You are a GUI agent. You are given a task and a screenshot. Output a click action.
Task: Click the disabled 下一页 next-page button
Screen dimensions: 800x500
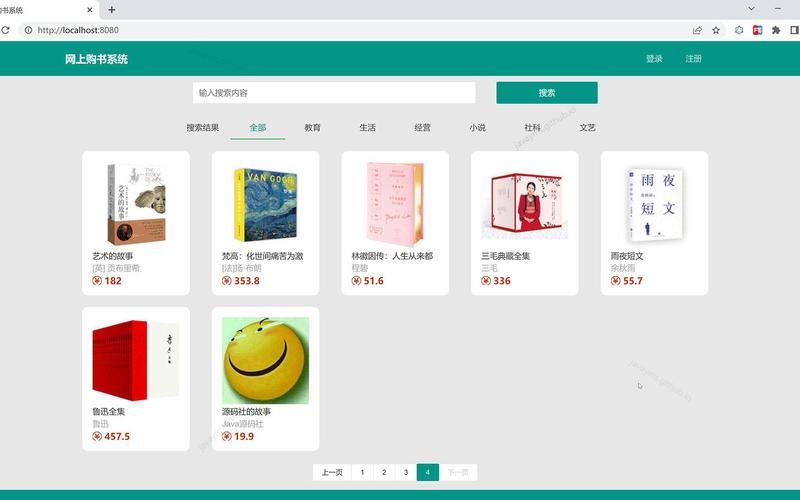[x=458, y=472]
